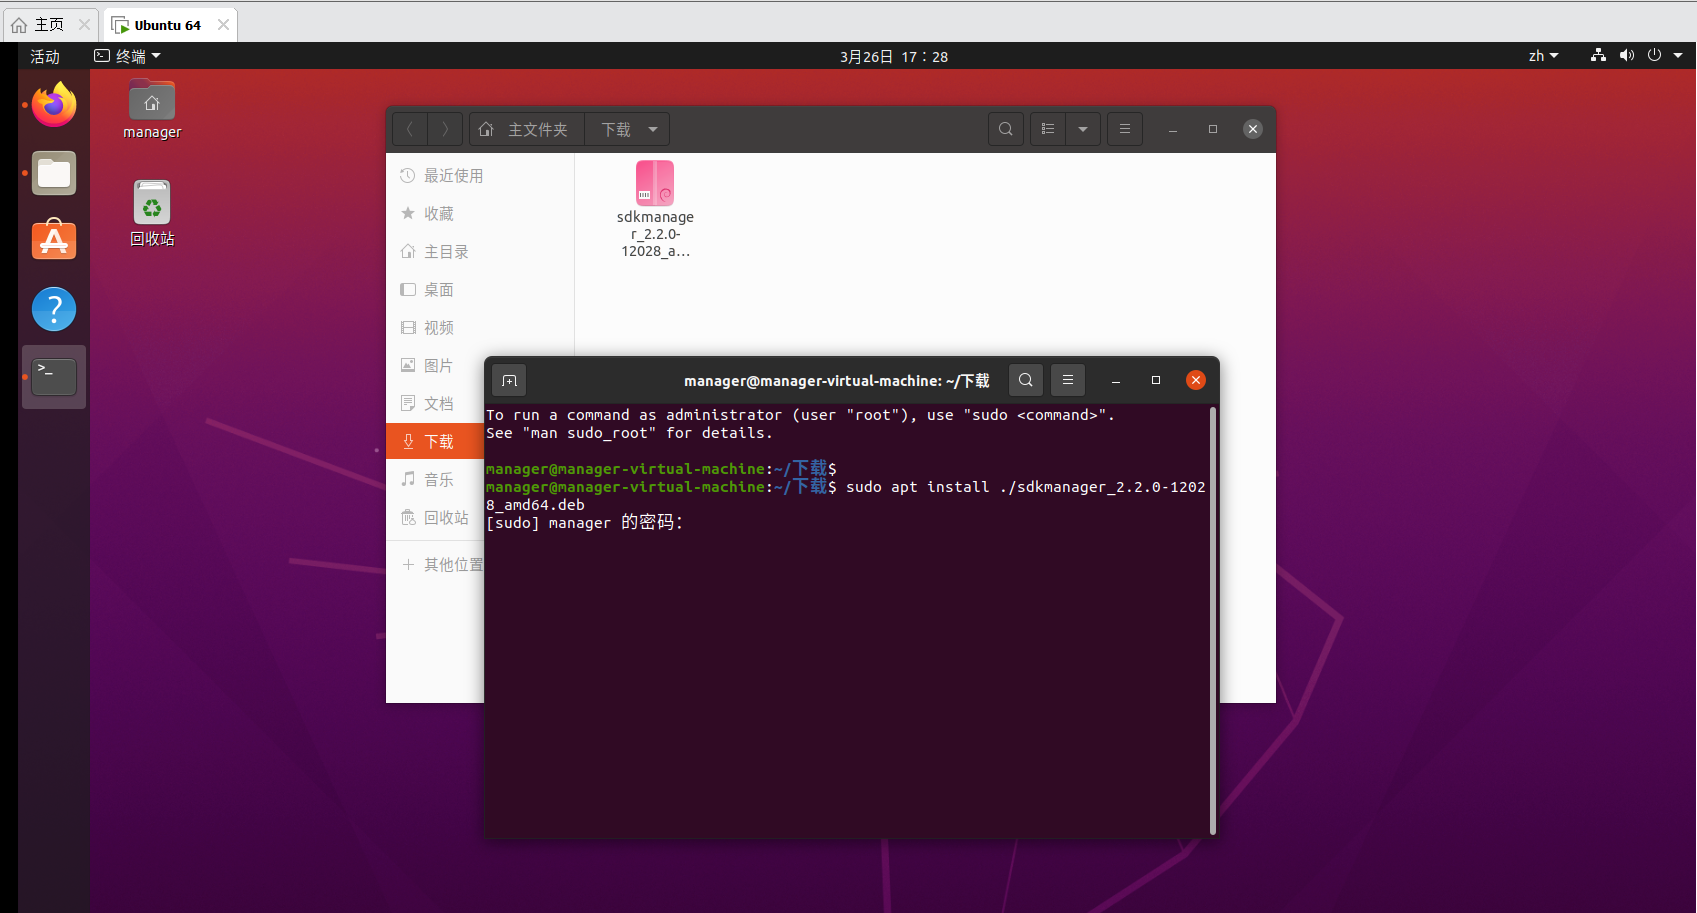Select the sdkmanager deb package file
1697x913 pixels.
[655, 210]
